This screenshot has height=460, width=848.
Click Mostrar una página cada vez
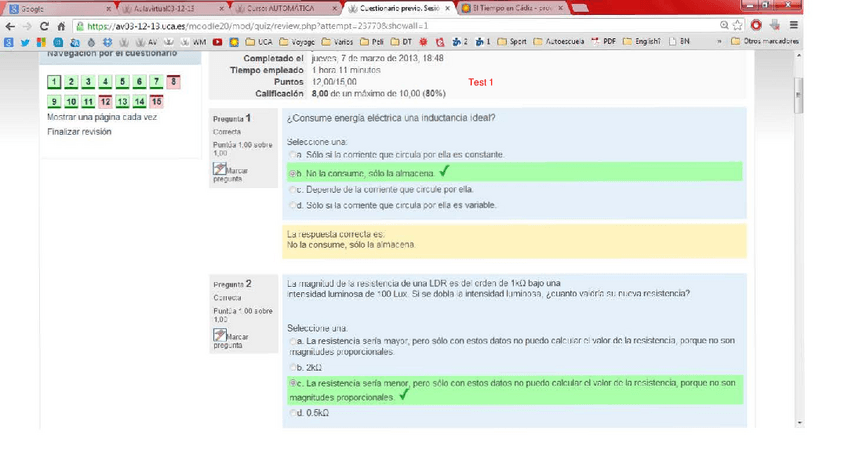point(101,117)
